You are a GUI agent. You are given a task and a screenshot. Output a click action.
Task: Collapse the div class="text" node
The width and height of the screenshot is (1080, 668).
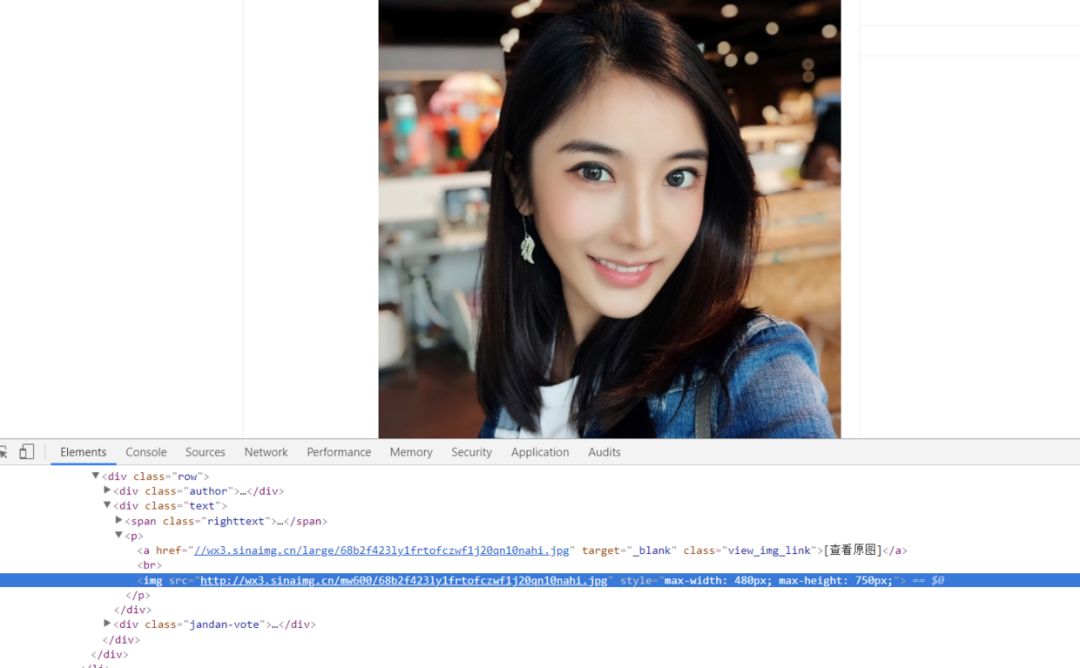click(x=107, y=505)
